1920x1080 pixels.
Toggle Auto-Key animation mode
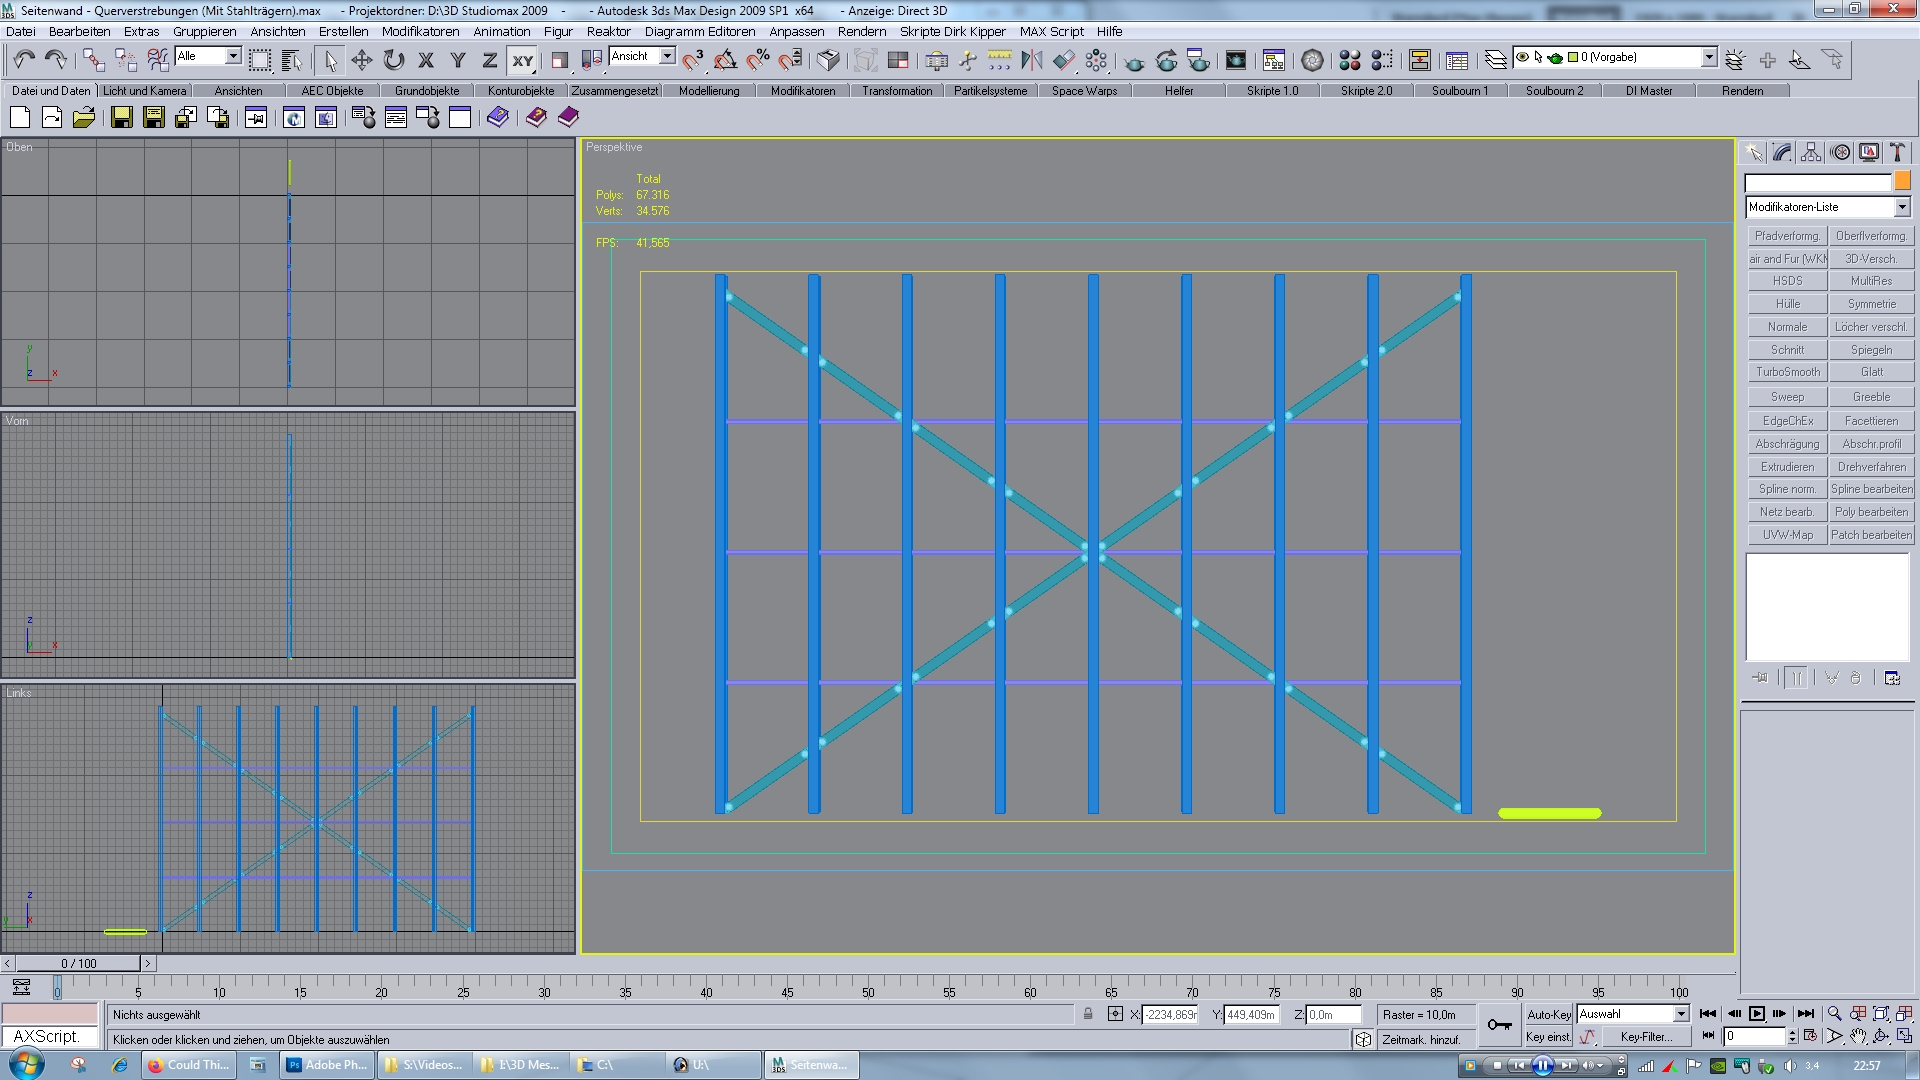click(x=1548, y=1014)
